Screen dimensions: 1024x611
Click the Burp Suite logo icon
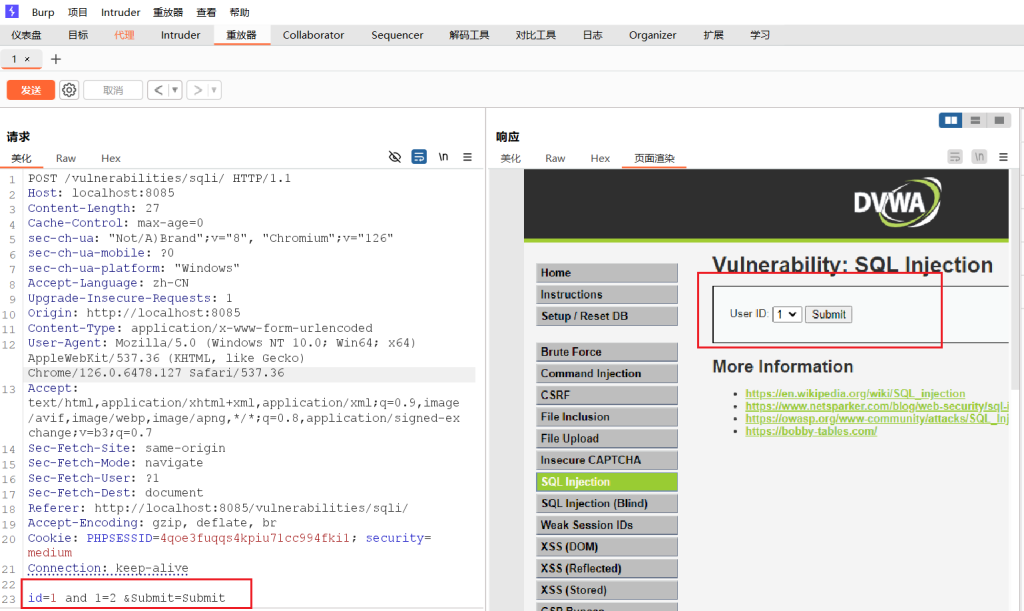tap(12, 12)
